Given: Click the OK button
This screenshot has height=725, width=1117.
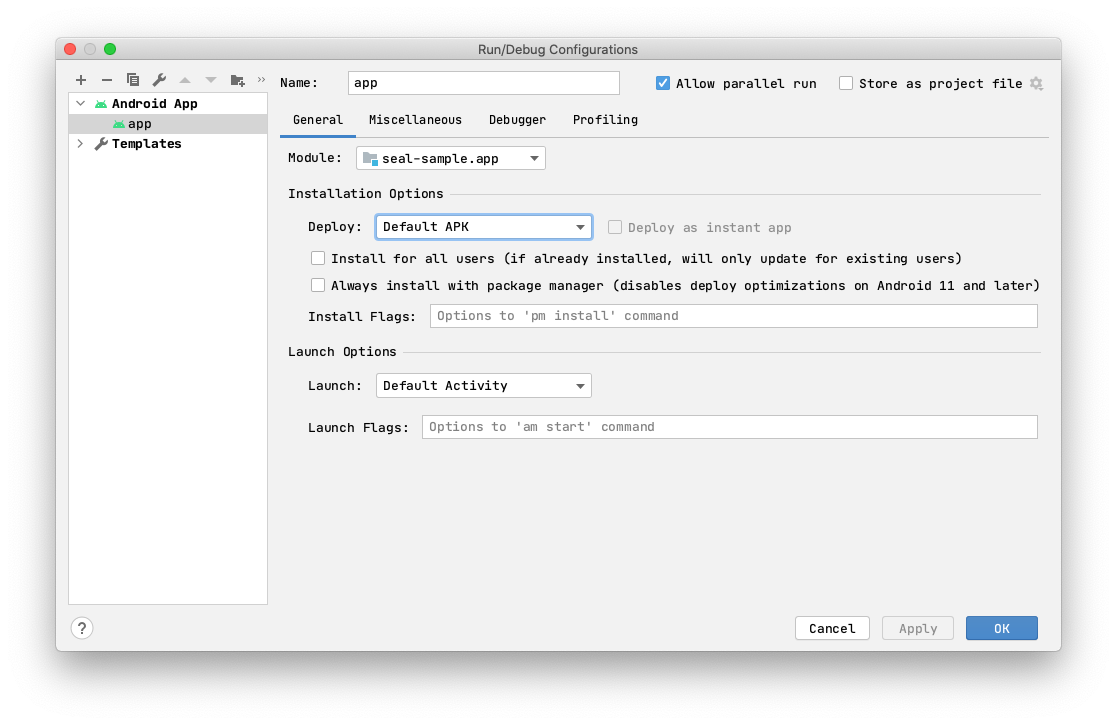Looking at the screenshot, I should pyautogui.click(x=1001, y=628).
